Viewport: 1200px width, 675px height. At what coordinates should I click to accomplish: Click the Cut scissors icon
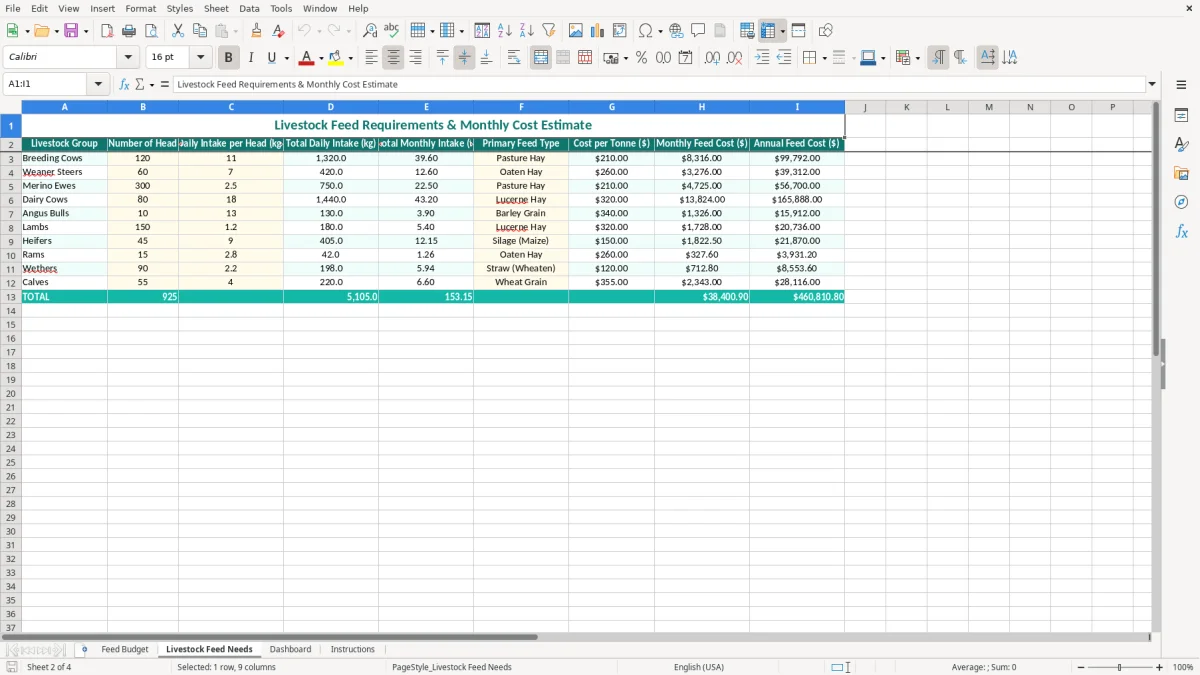[178, 31]
